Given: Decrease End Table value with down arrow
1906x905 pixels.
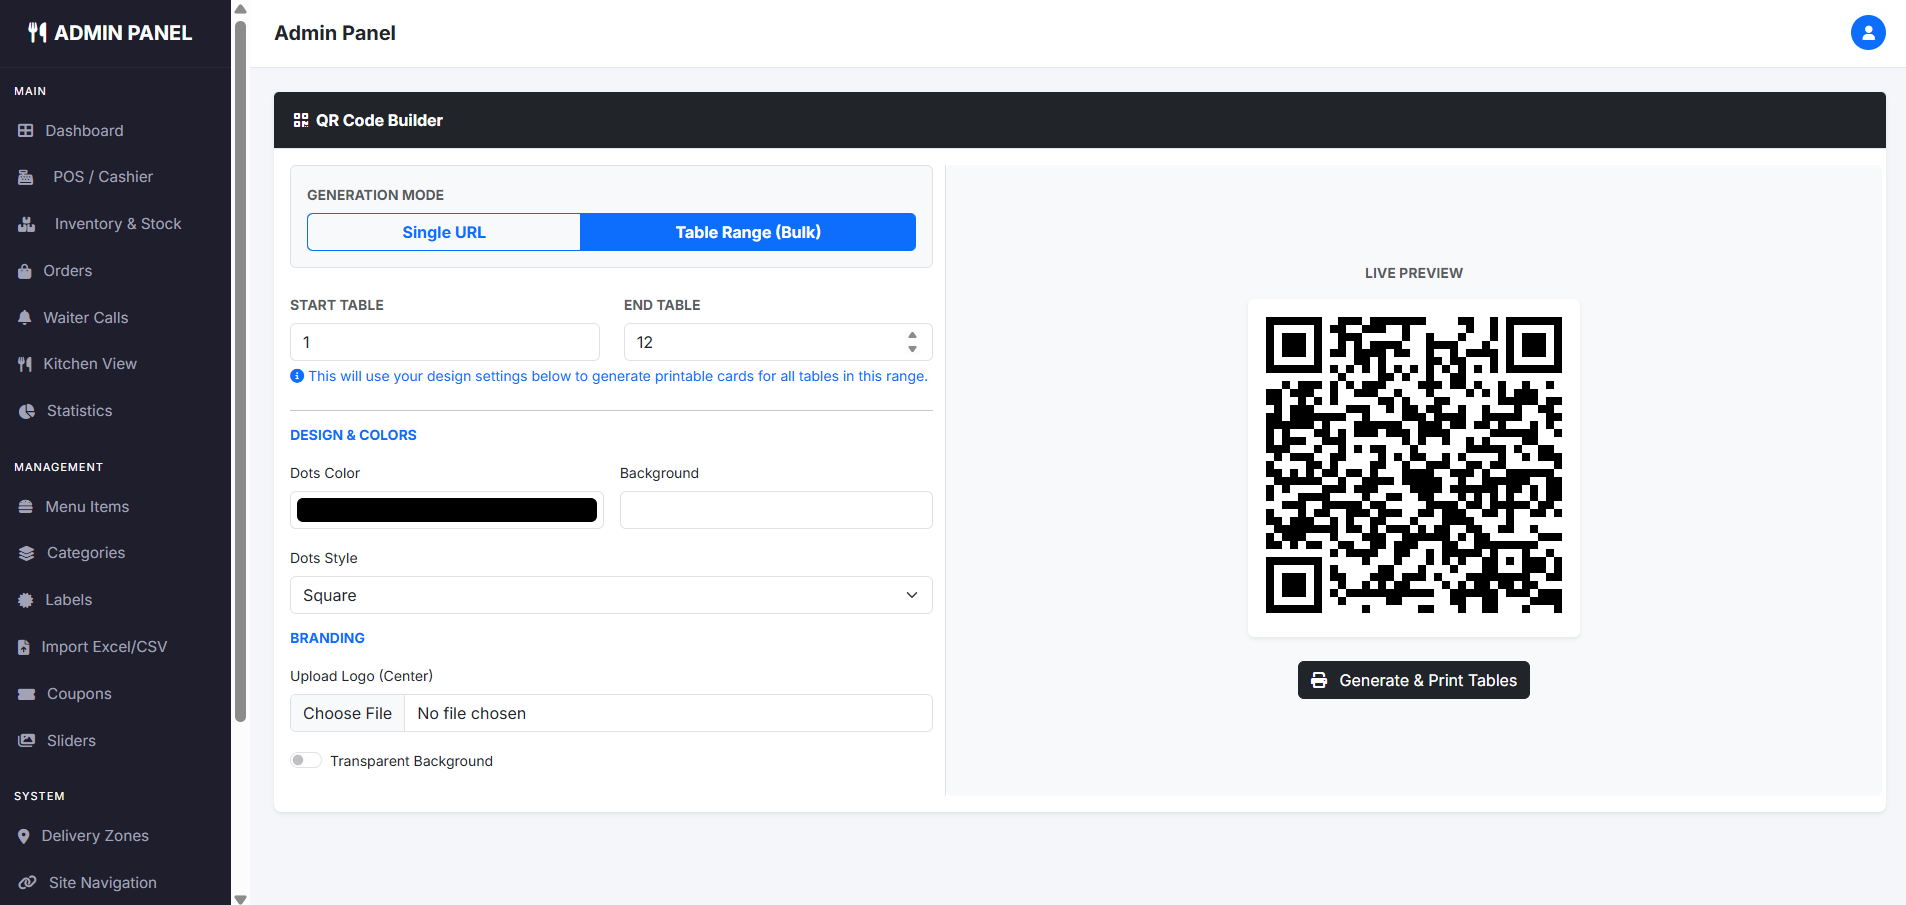Looking at the screenshot, I should click(x=912, y=349).
